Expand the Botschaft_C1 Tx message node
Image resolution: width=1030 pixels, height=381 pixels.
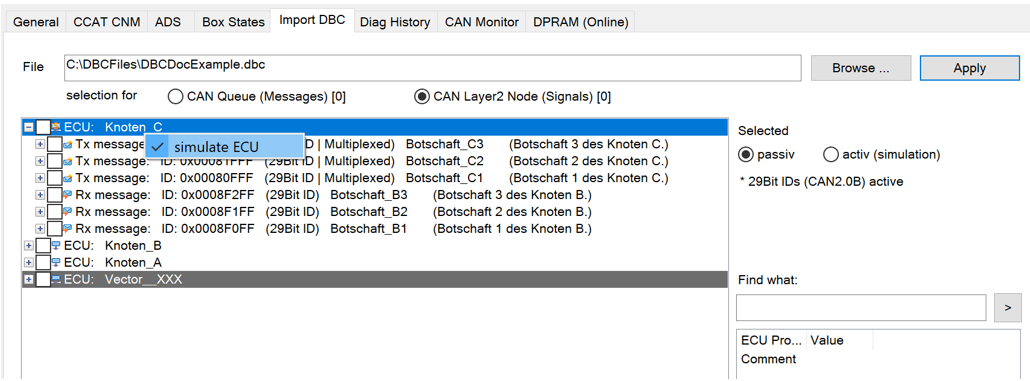40,178
